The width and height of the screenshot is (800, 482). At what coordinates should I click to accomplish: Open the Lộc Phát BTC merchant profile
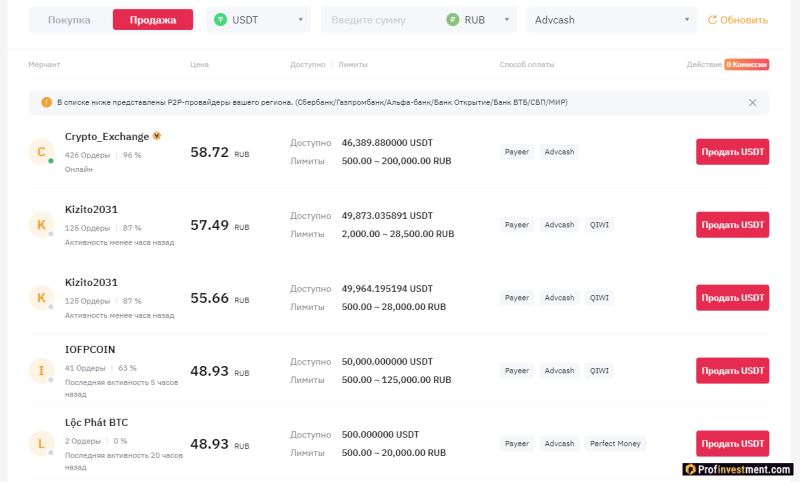coord(96,423)
